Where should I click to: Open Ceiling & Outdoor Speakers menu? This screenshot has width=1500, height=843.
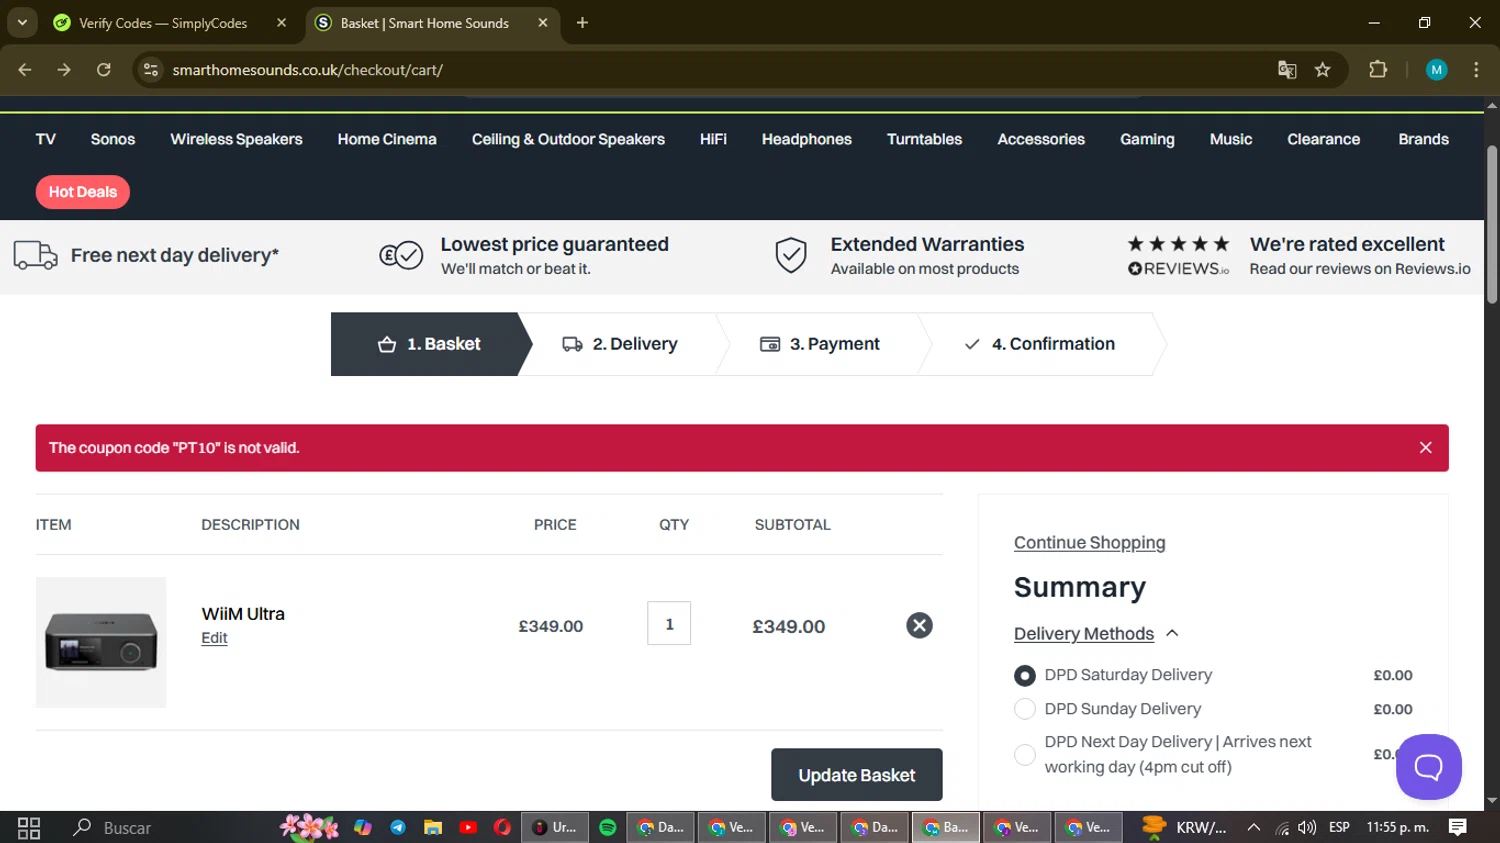click(568, 139)
